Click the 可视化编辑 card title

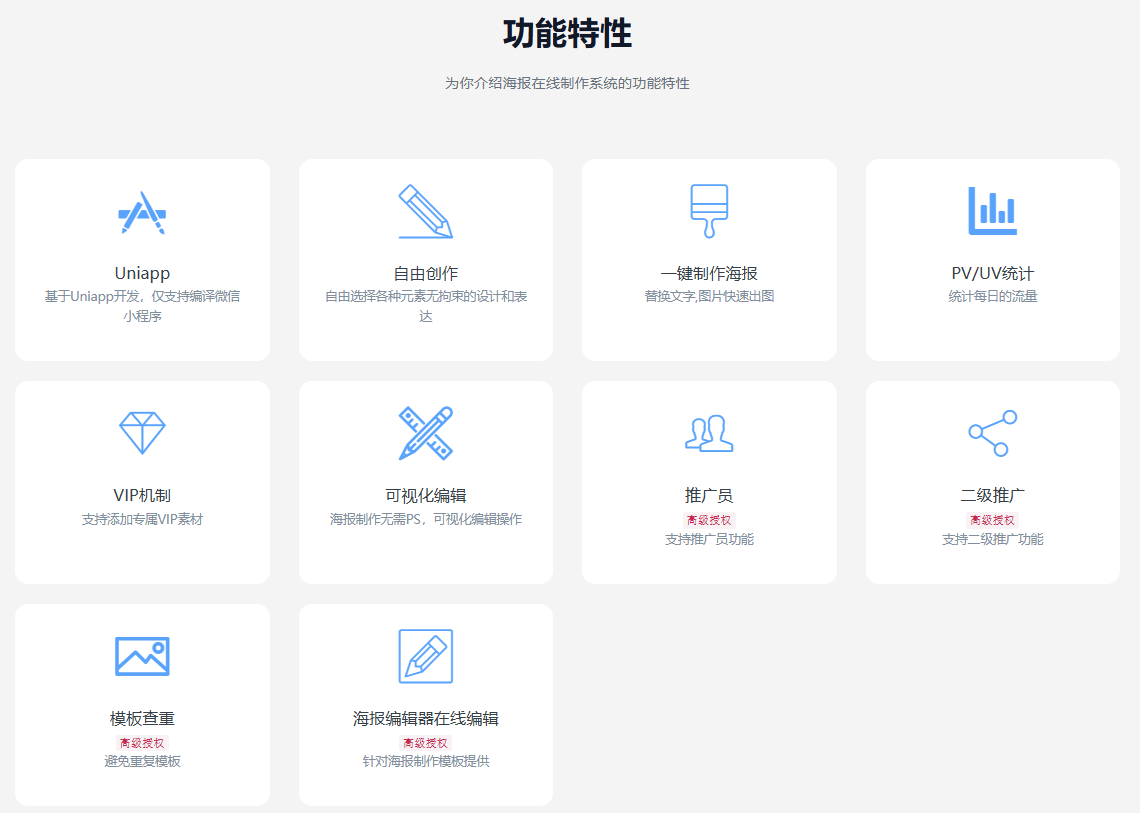tap(426, 495)
